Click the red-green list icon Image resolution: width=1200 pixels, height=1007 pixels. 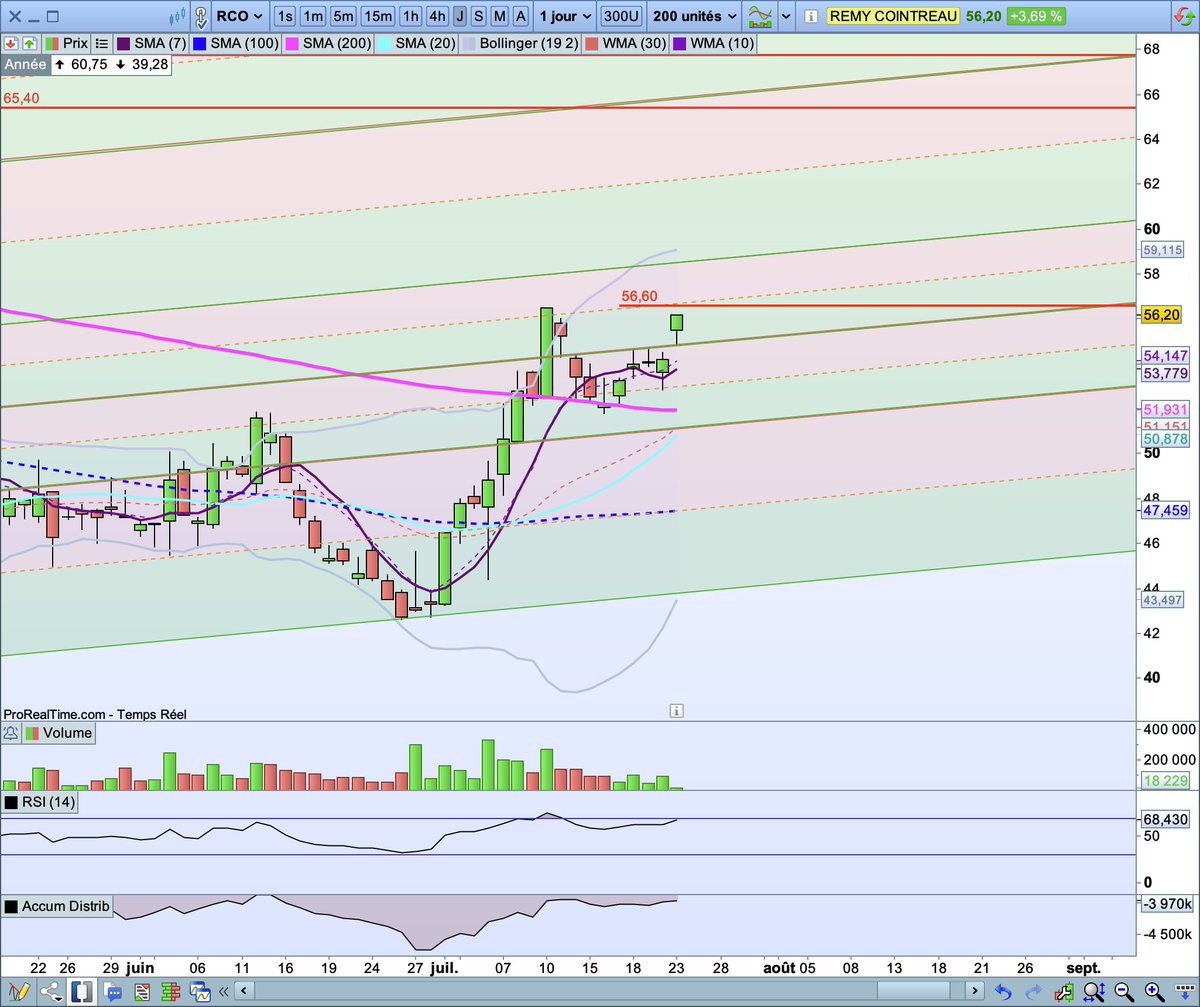point(142,992)
